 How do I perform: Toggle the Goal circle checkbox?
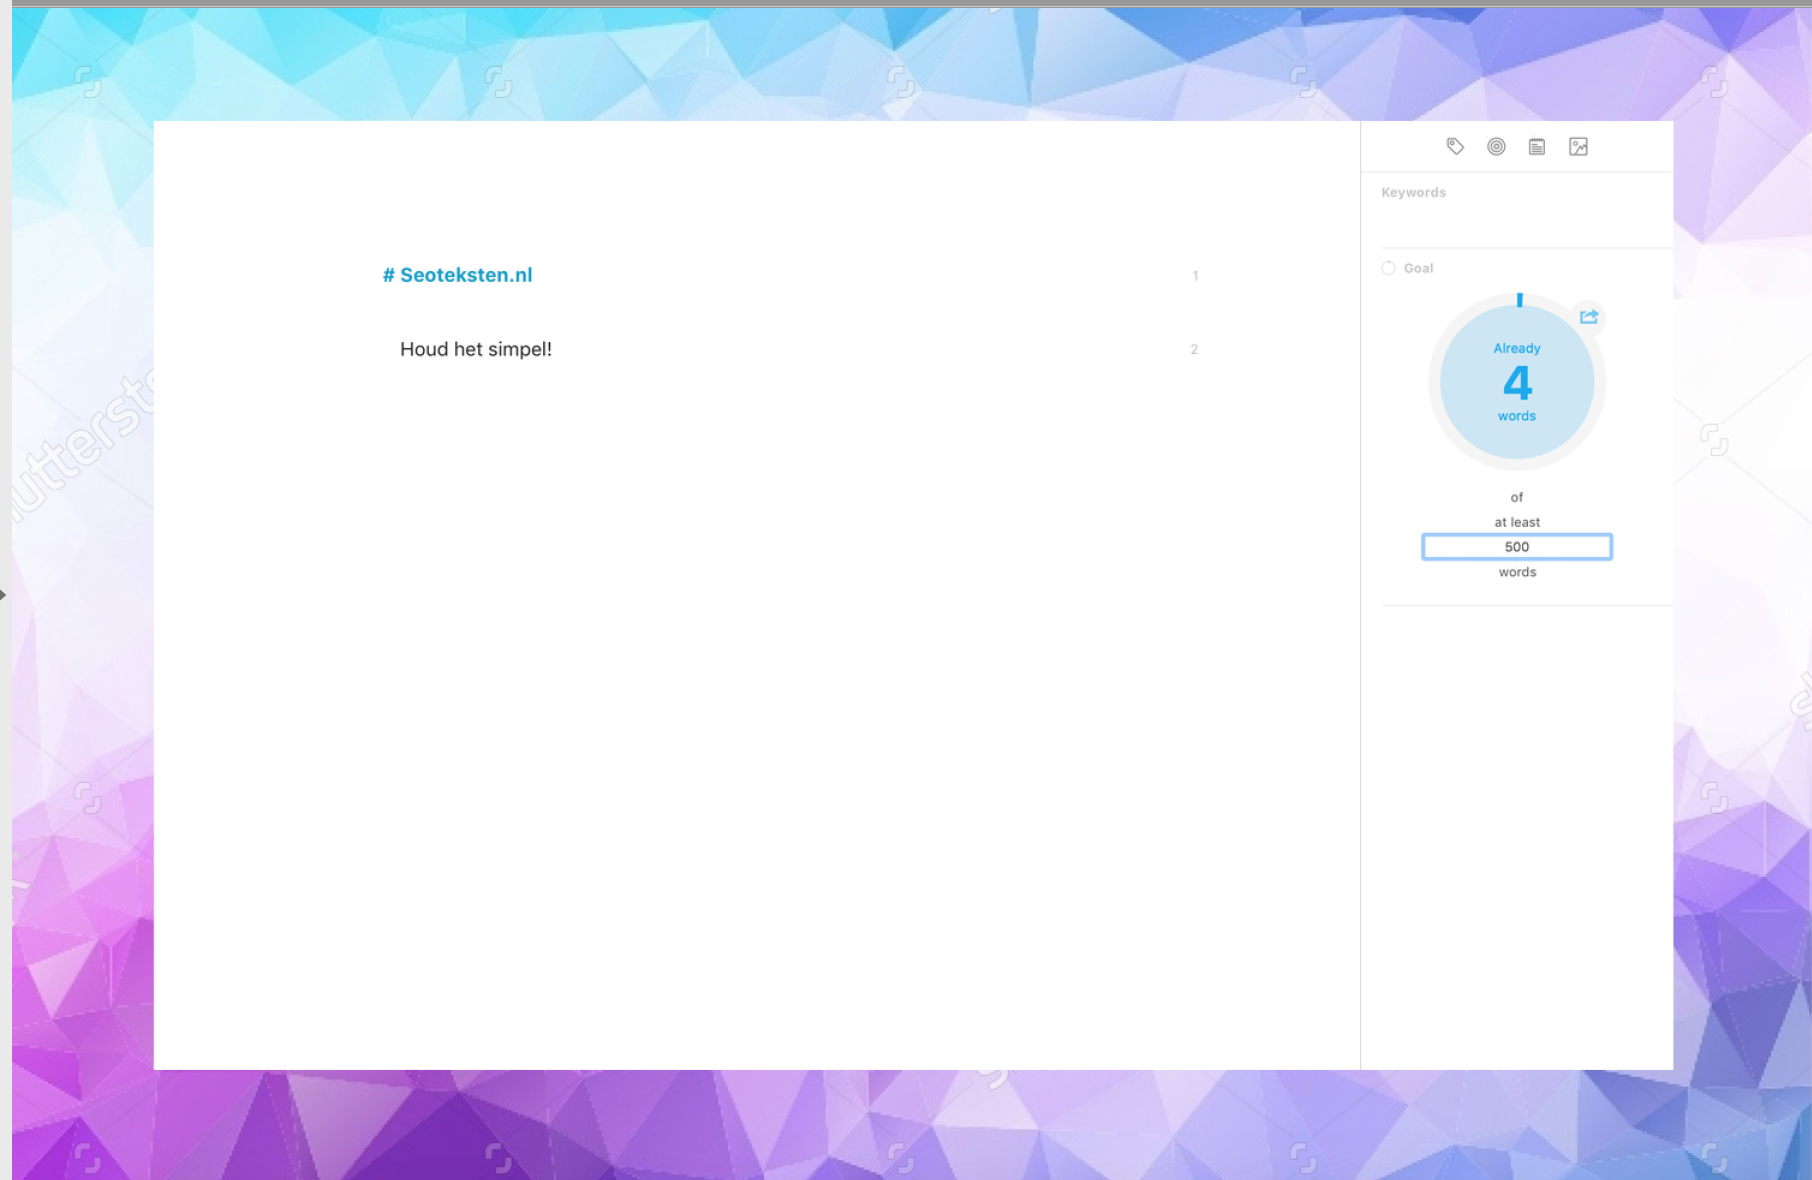pos(1388,268)
